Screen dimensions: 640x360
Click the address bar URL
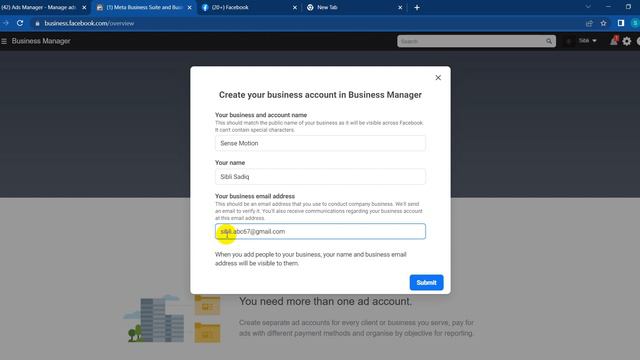89,23
